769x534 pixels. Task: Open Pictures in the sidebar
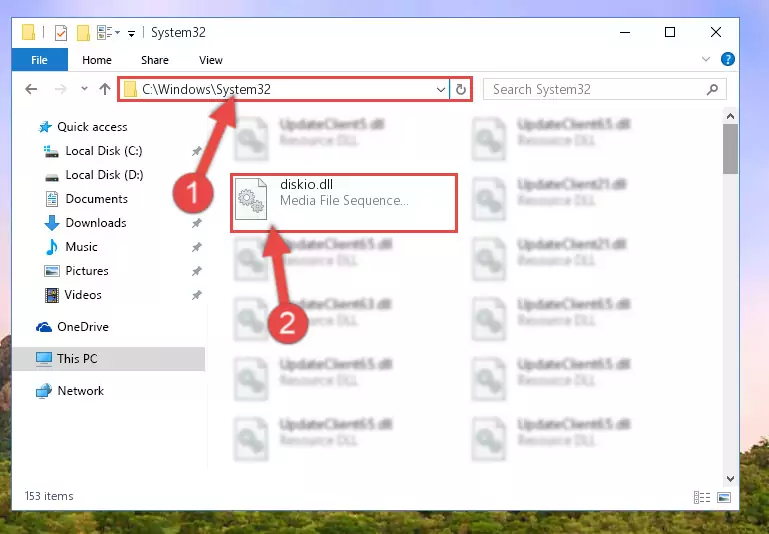point(87,271)
